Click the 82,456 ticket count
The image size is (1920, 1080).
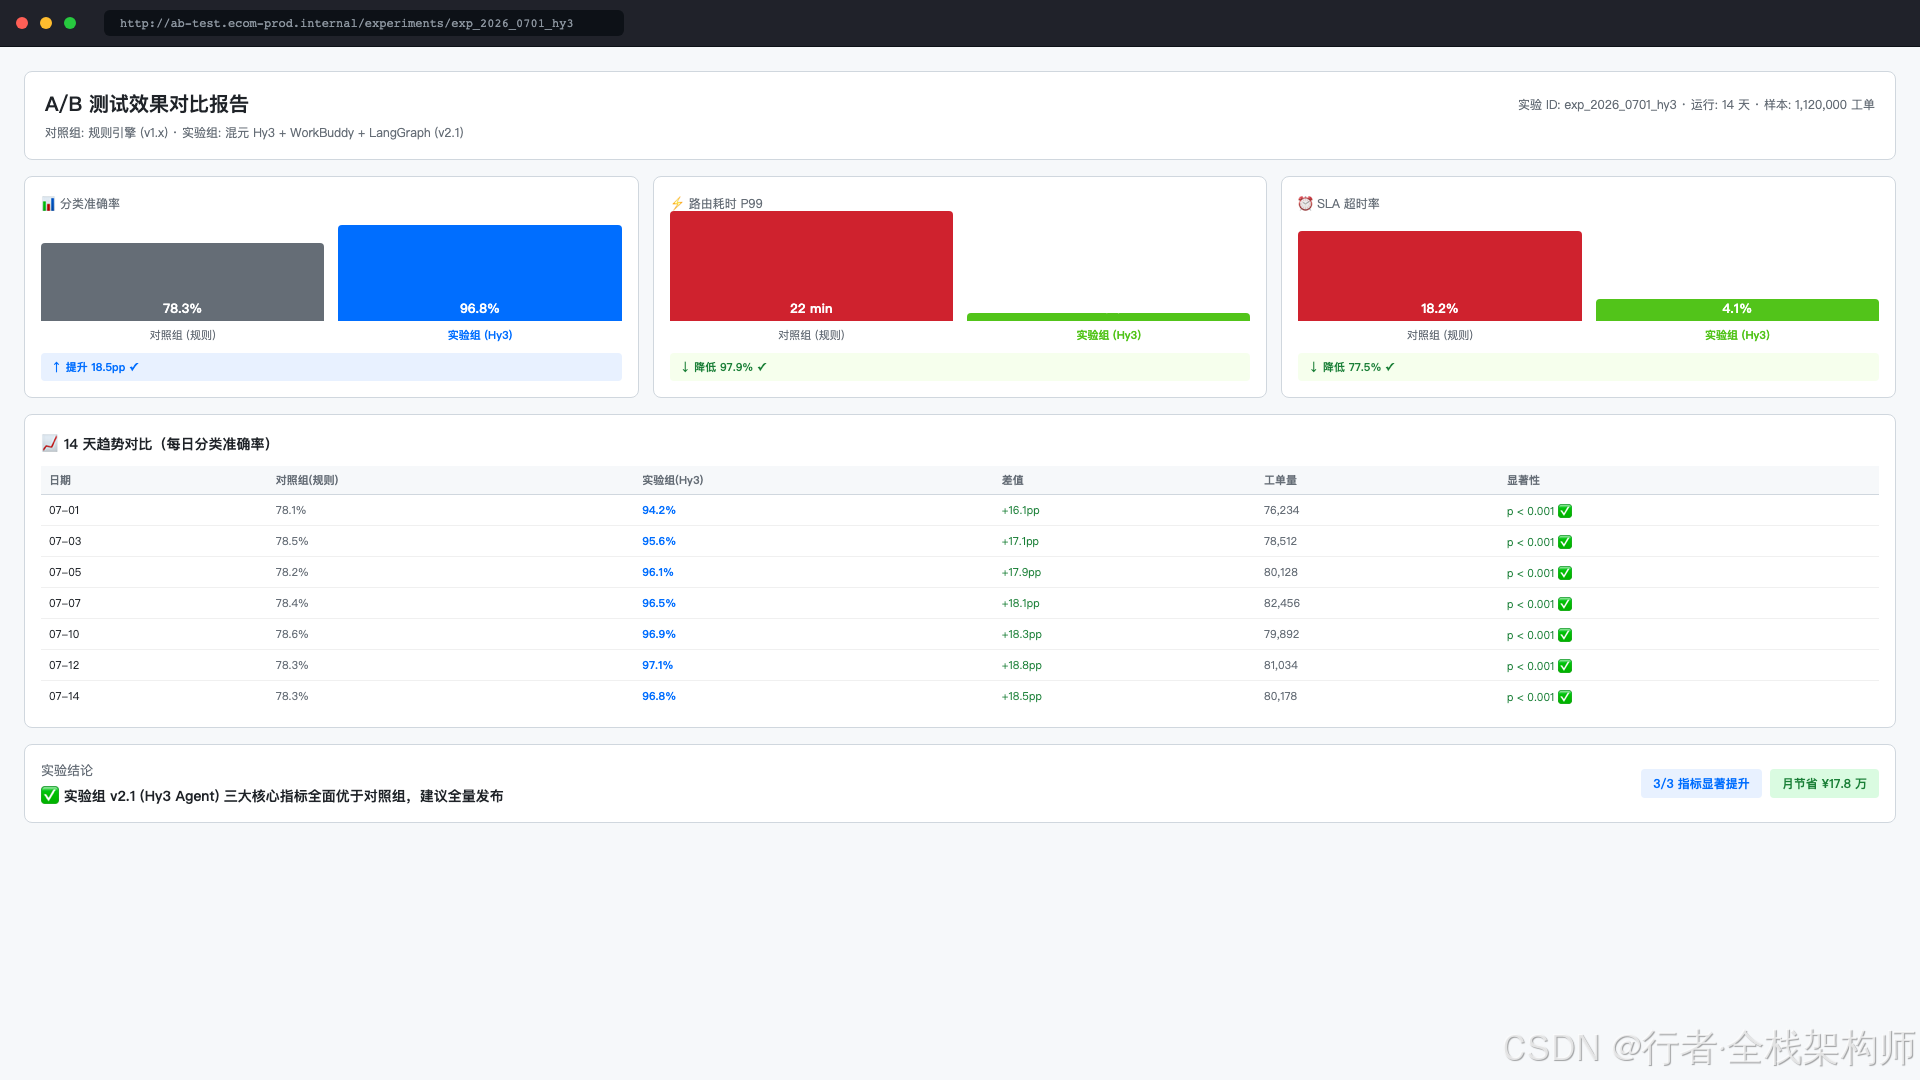tap(1281, 603)
